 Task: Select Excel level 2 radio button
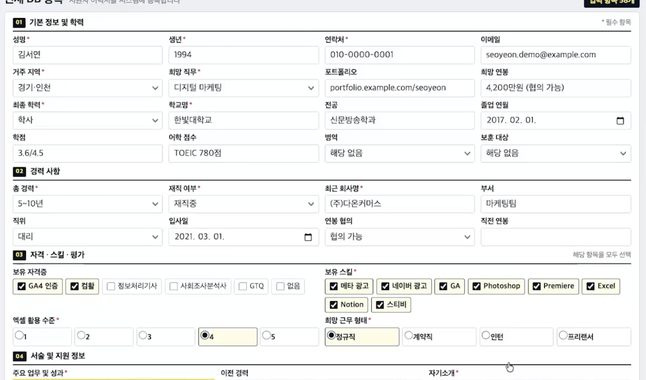click(81, 335)
